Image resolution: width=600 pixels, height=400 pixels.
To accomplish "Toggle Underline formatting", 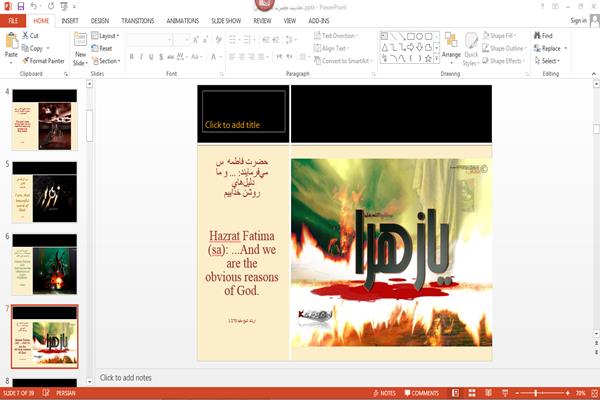I will [x=151, y=57].
